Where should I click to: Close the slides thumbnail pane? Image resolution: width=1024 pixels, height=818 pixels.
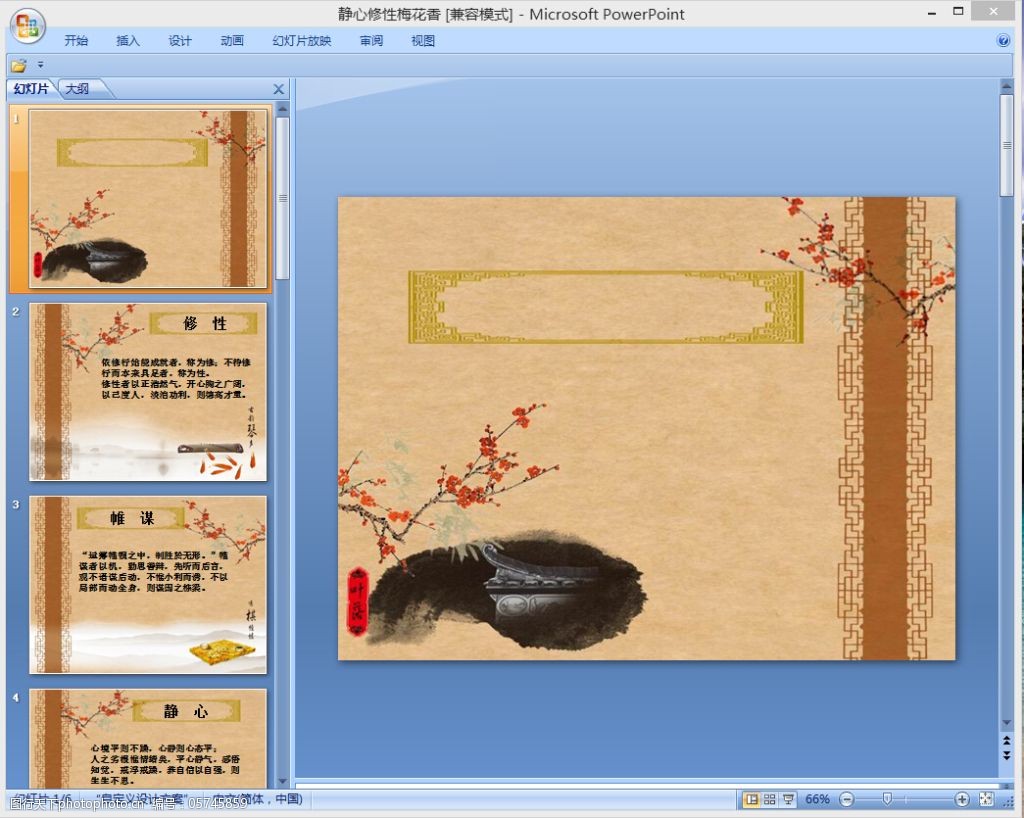click(279, 89)
